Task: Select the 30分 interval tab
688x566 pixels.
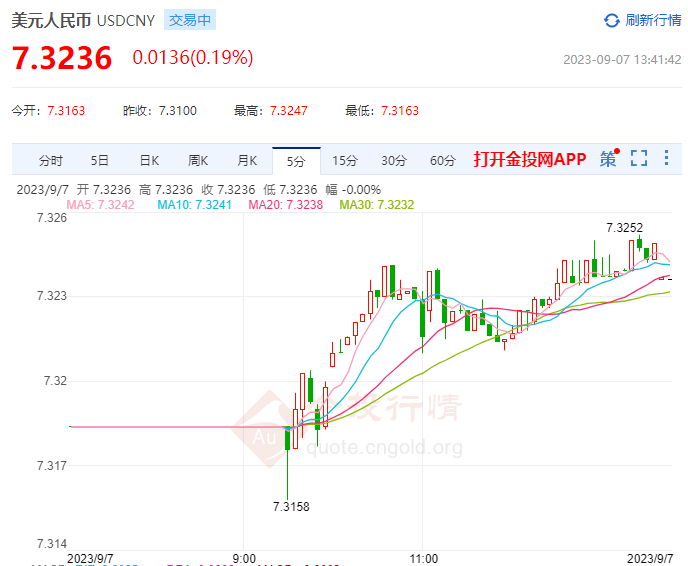Action: [x=394, y=160]
